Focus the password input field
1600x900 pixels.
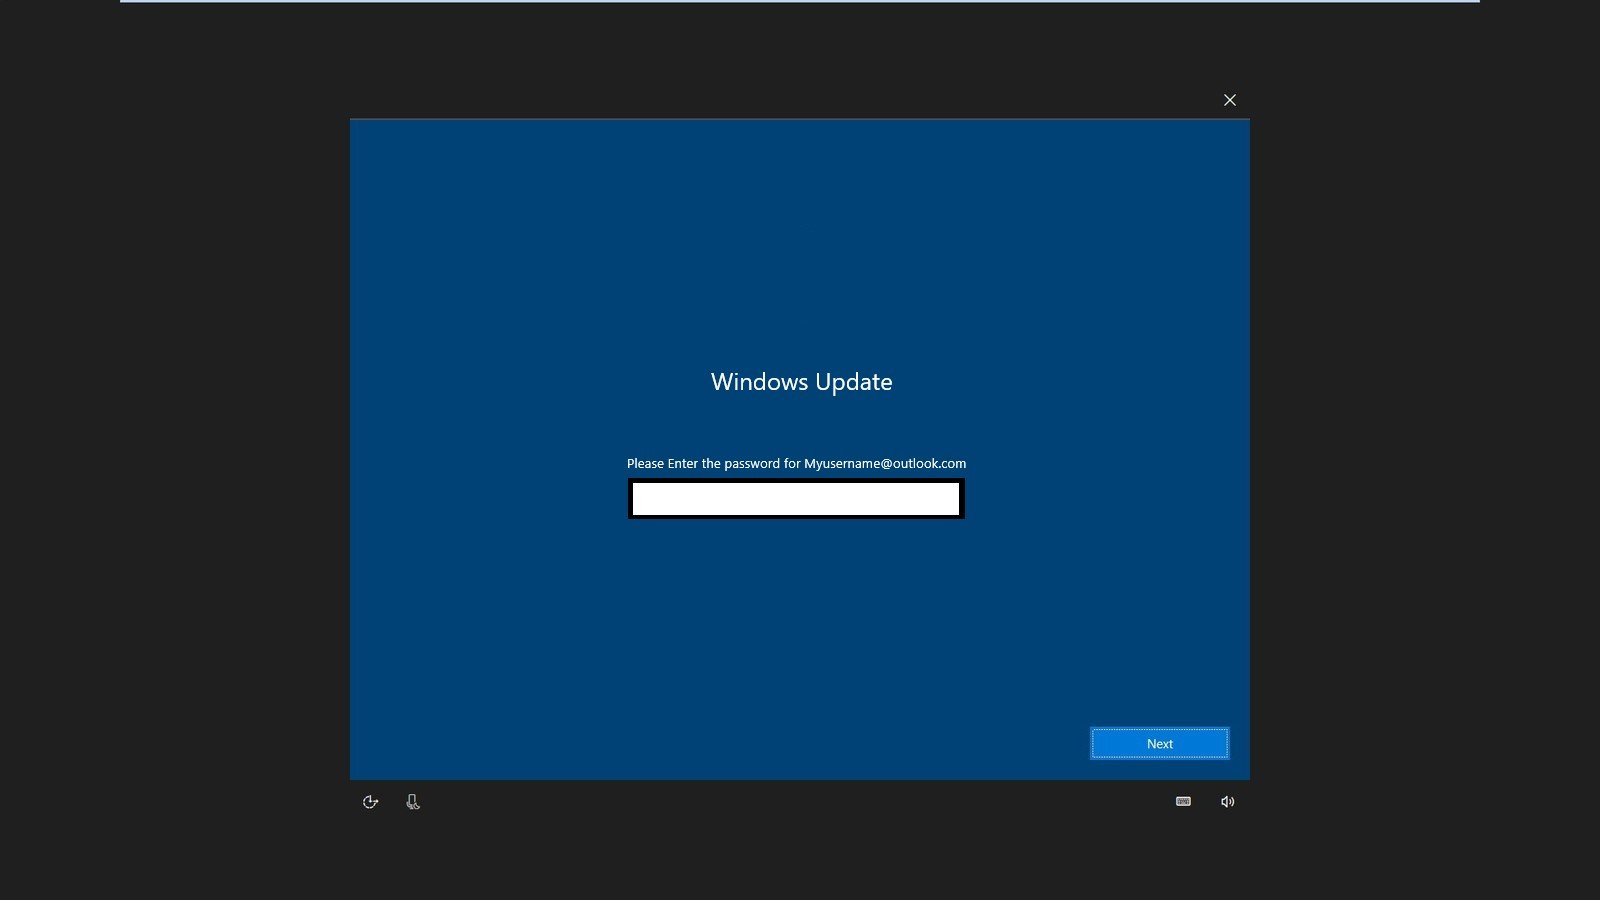[796, 499]
